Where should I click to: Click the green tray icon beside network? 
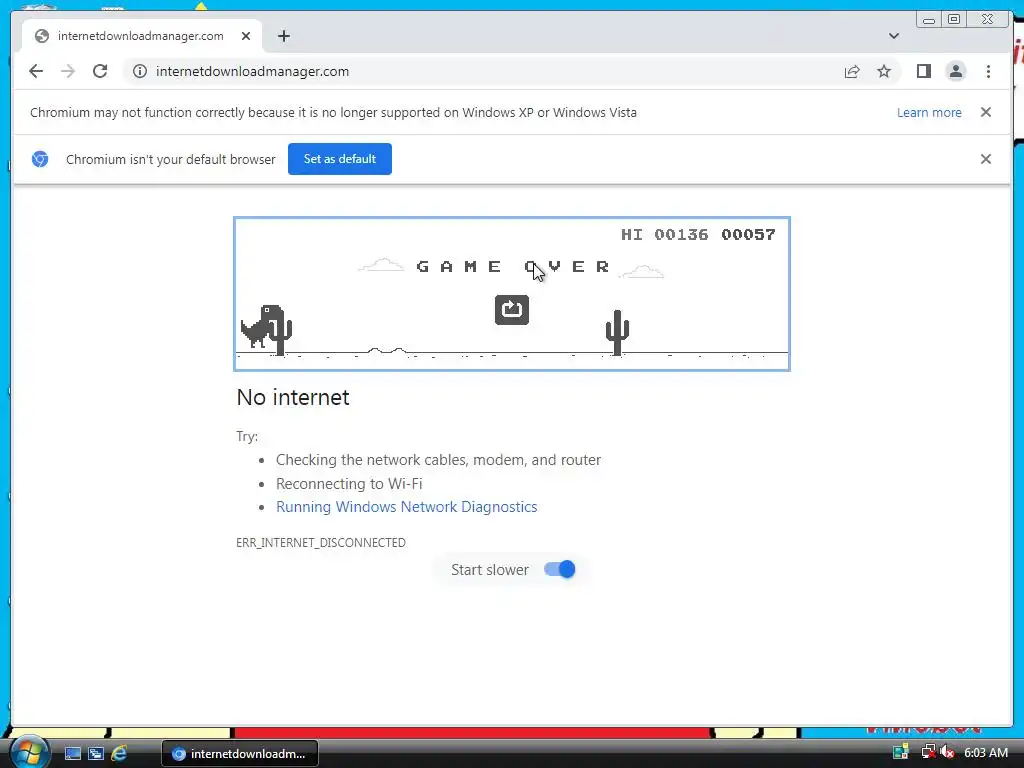point(901,752)
